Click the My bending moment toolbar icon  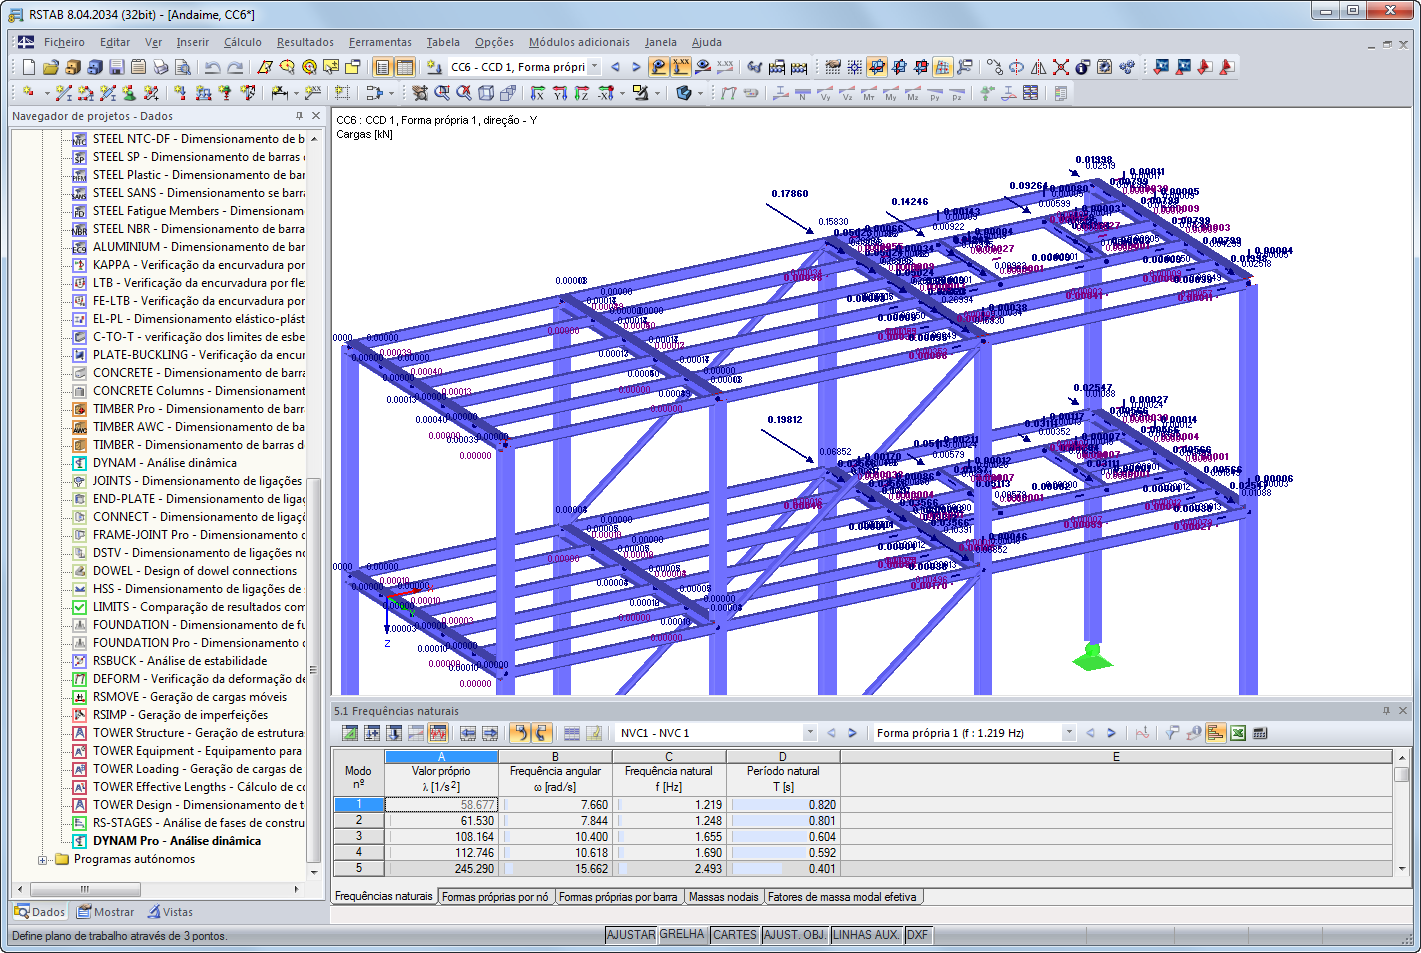point(890,93)
